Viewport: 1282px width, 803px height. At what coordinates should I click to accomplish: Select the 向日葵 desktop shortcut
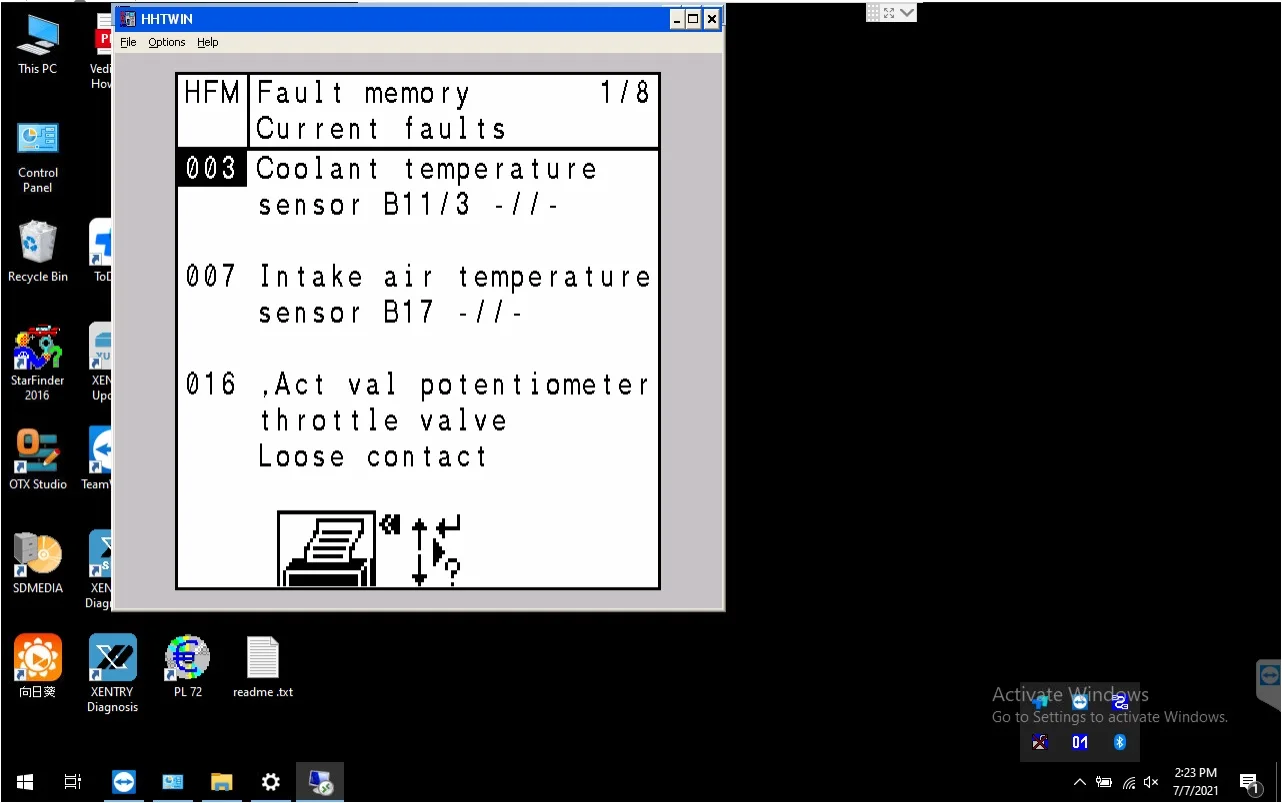(x=38, y=667)
